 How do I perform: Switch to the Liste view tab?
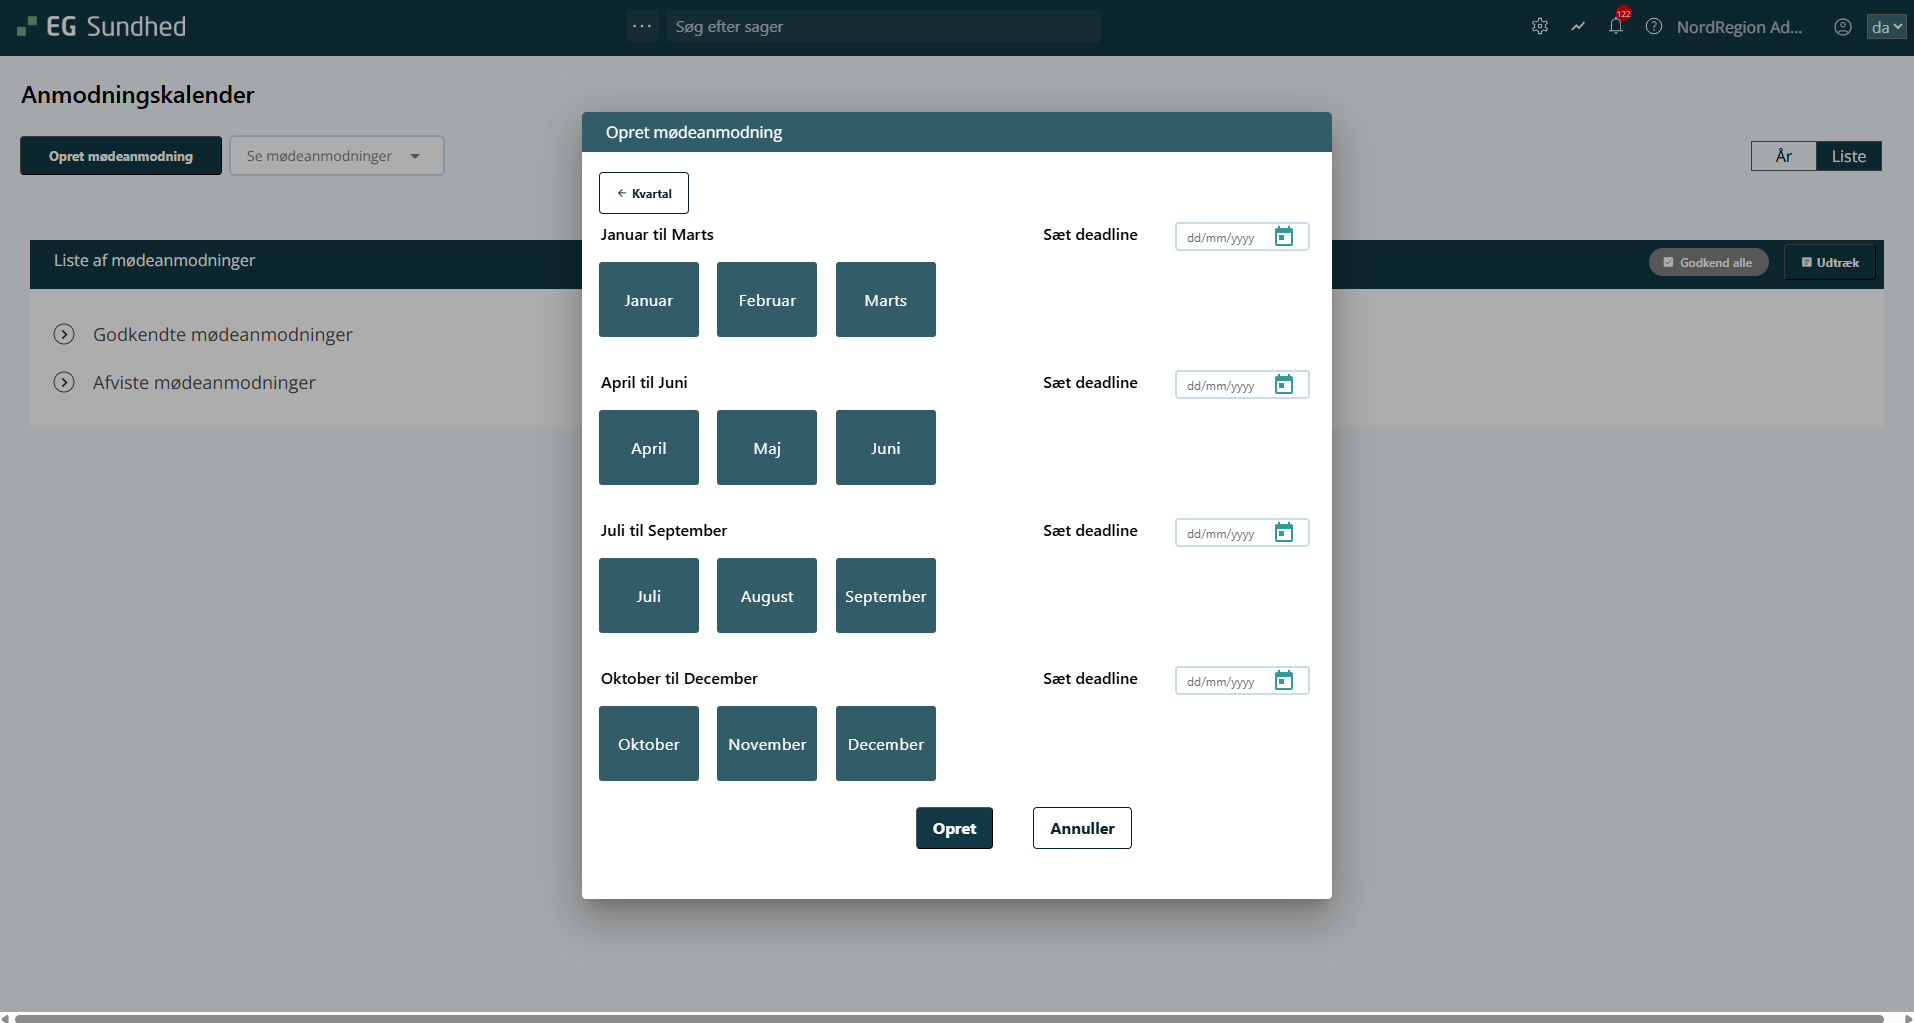pyautogui.click(x=1848, y=156)
